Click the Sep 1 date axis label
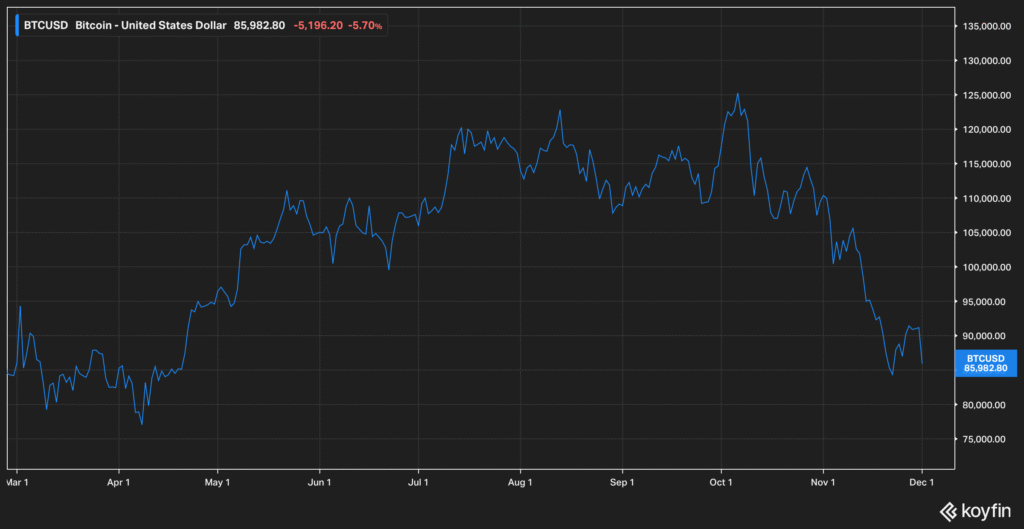The width and height of the screenshot is (1024, 529). coord(622,483)
